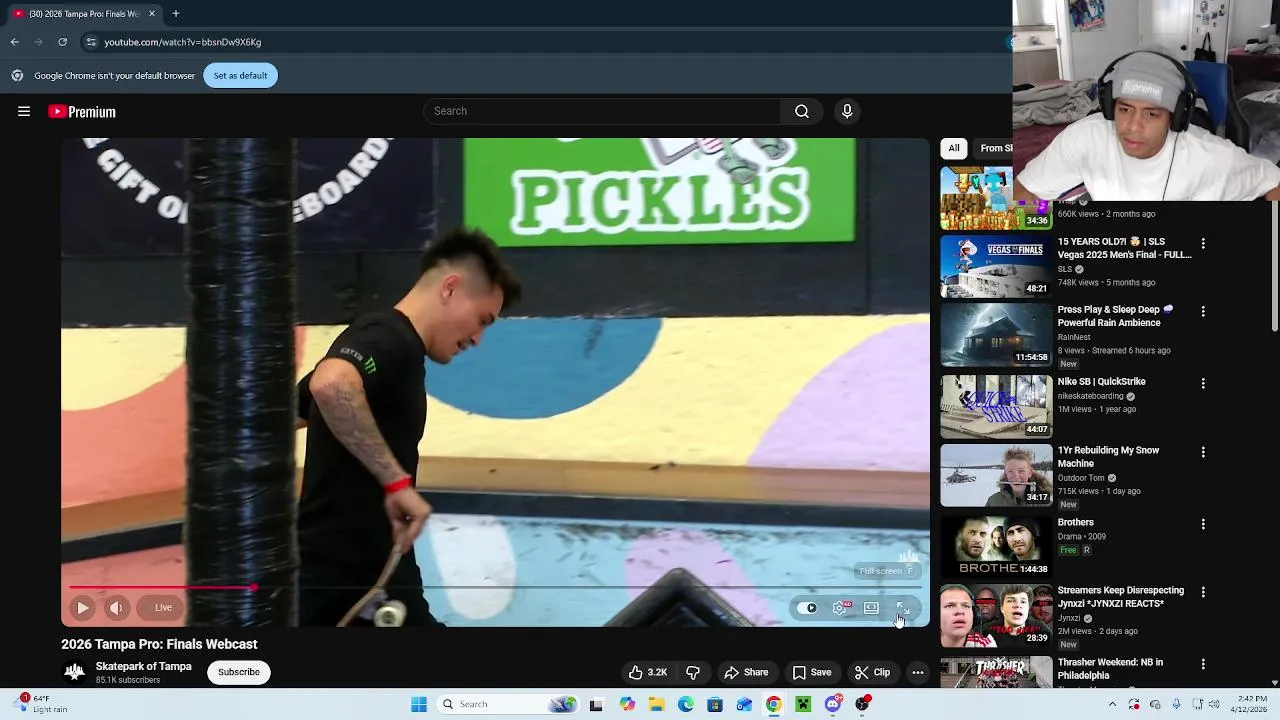The height and width of the screenshot is (720, 1280).
Task: Open weather widget showing 64°F
Action: coord(40,704)
